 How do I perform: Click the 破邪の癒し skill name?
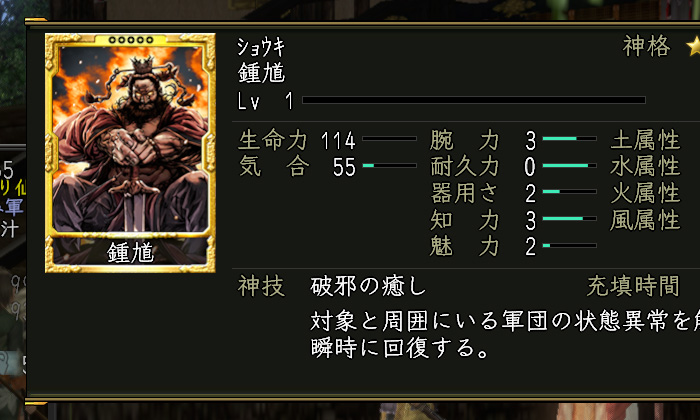coord(368,286)
